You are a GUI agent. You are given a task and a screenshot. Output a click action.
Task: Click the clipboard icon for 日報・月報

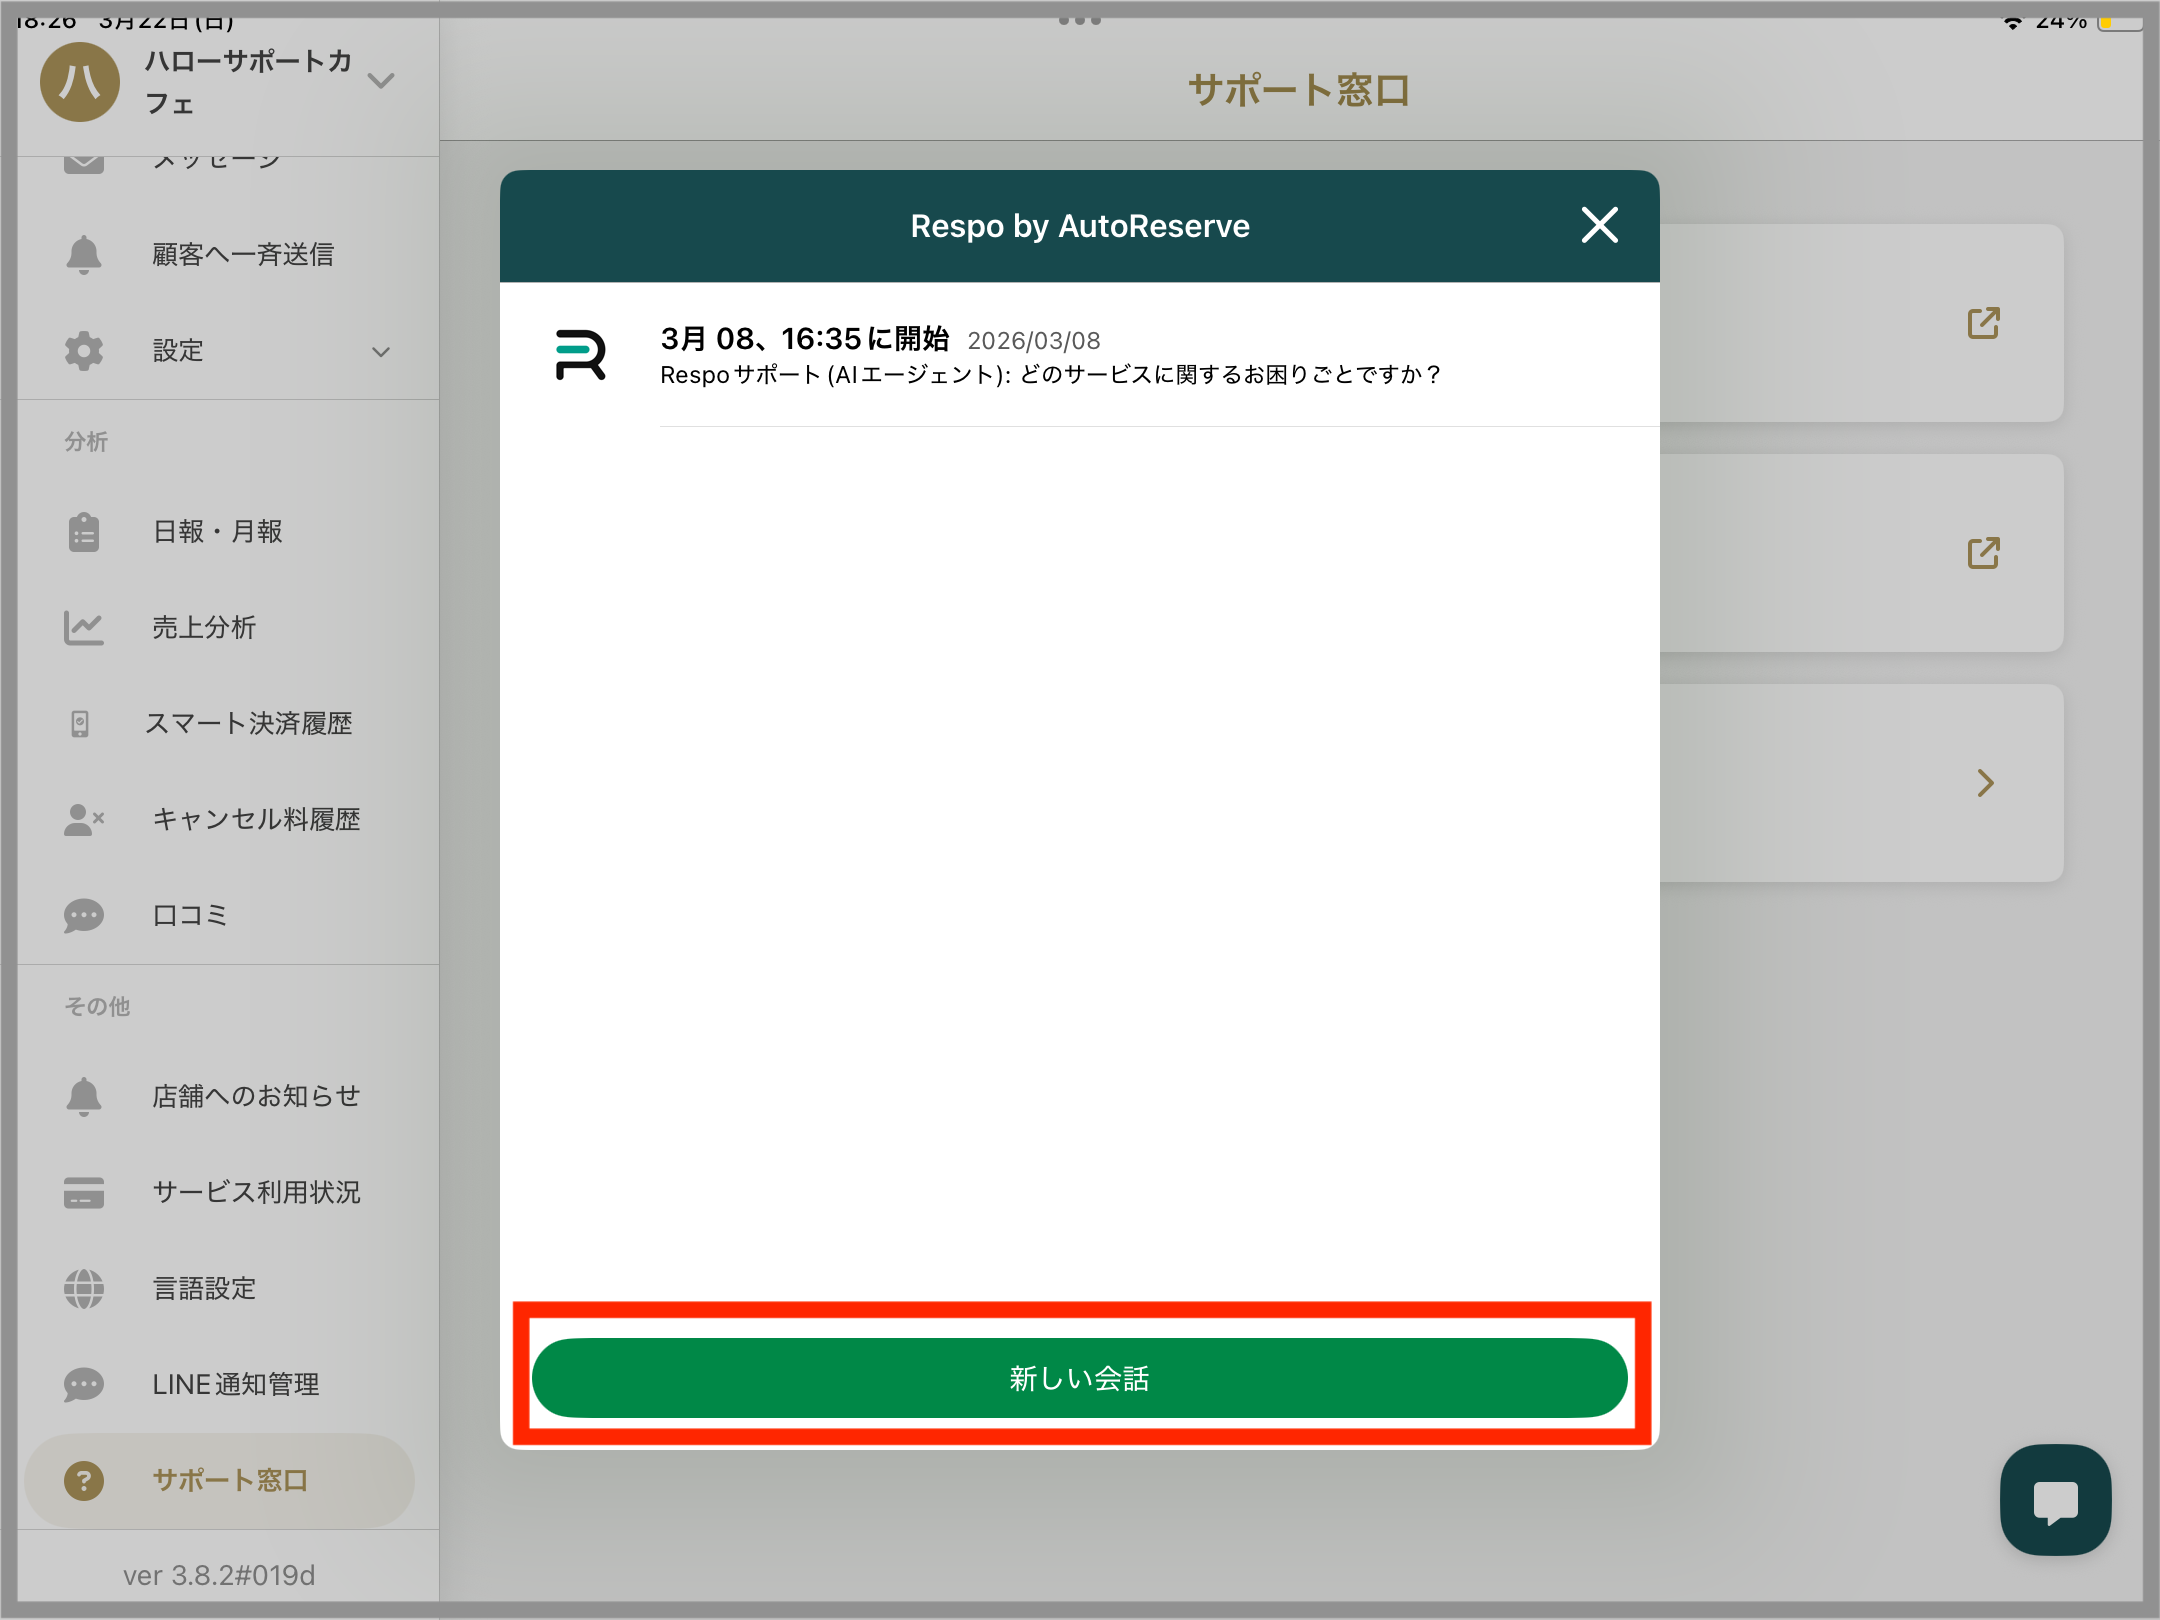84,532
